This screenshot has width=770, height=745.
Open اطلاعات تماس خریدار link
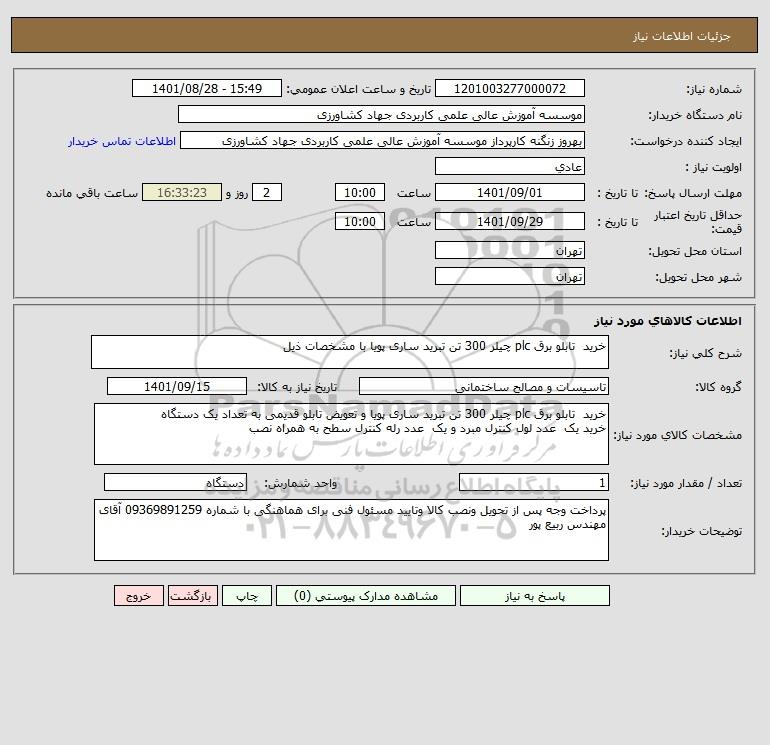click(122, 141)
